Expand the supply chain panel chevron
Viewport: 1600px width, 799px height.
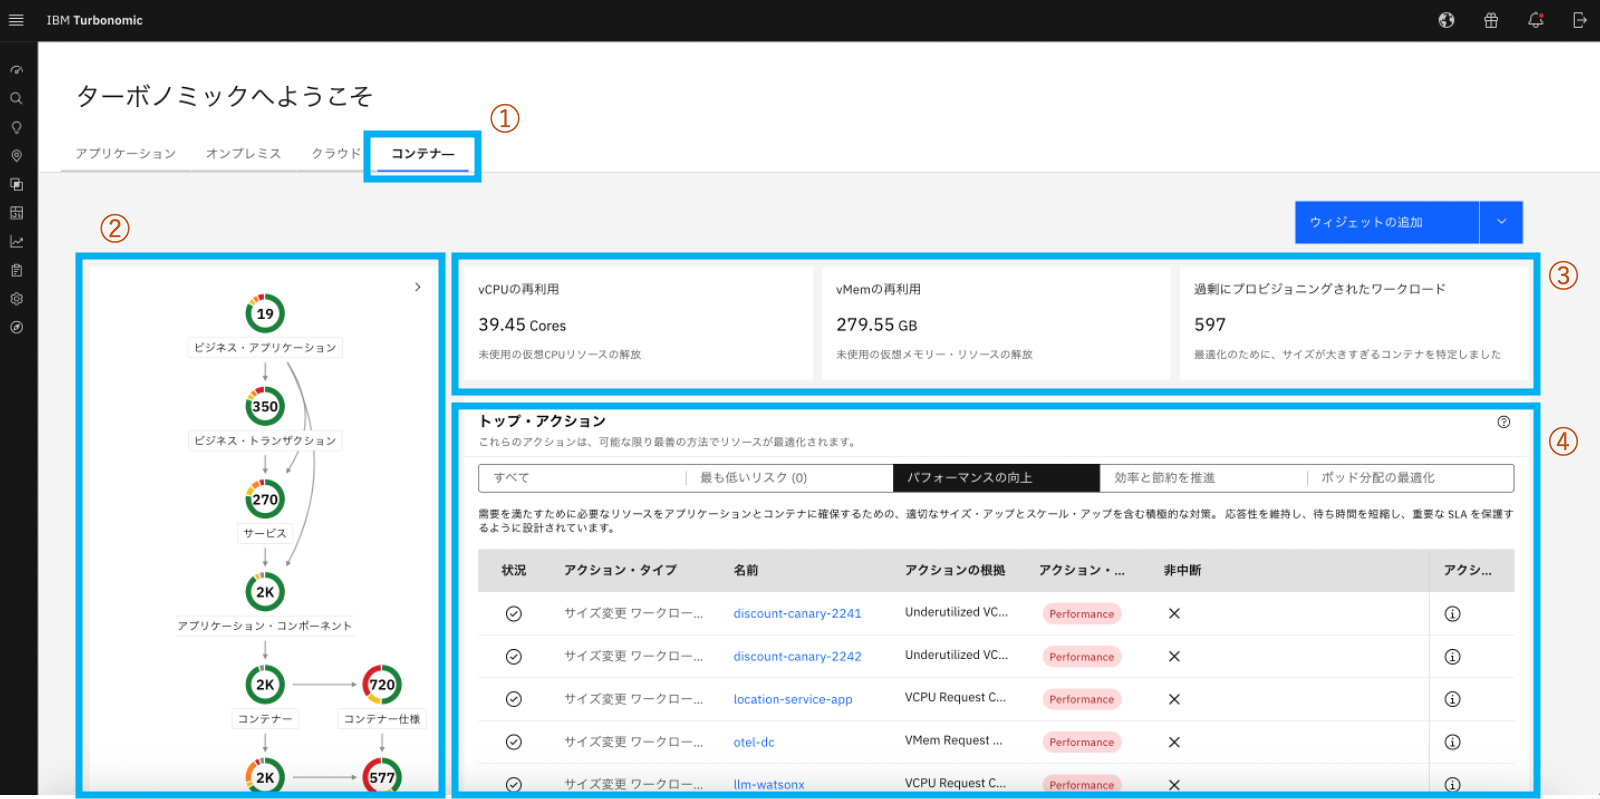pos(418,287)
